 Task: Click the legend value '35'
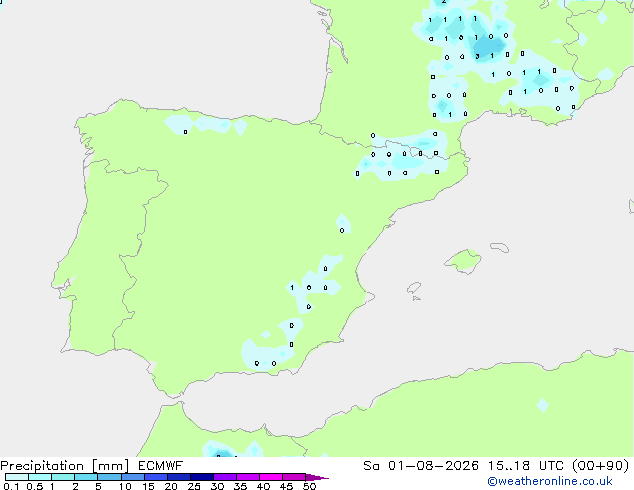coord(240,486)
